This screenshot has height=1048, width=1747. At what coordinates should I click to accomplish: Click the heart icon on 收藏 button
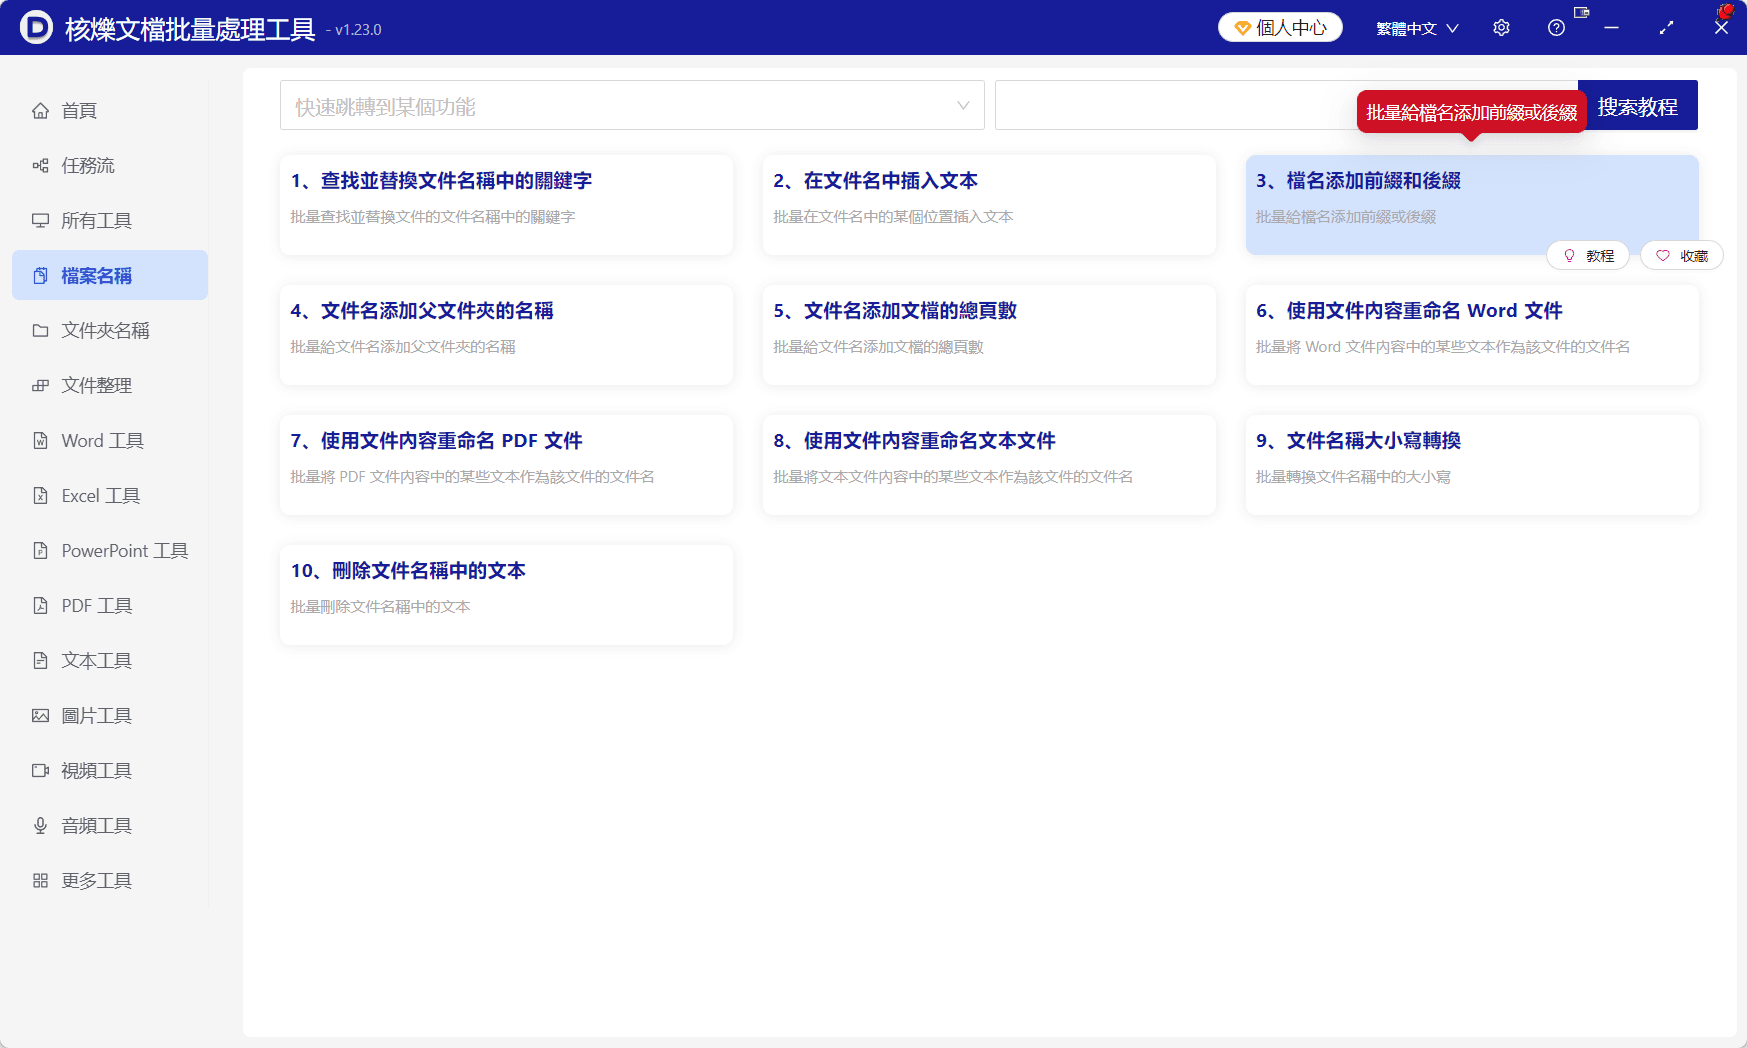(x=1663, y=256)
